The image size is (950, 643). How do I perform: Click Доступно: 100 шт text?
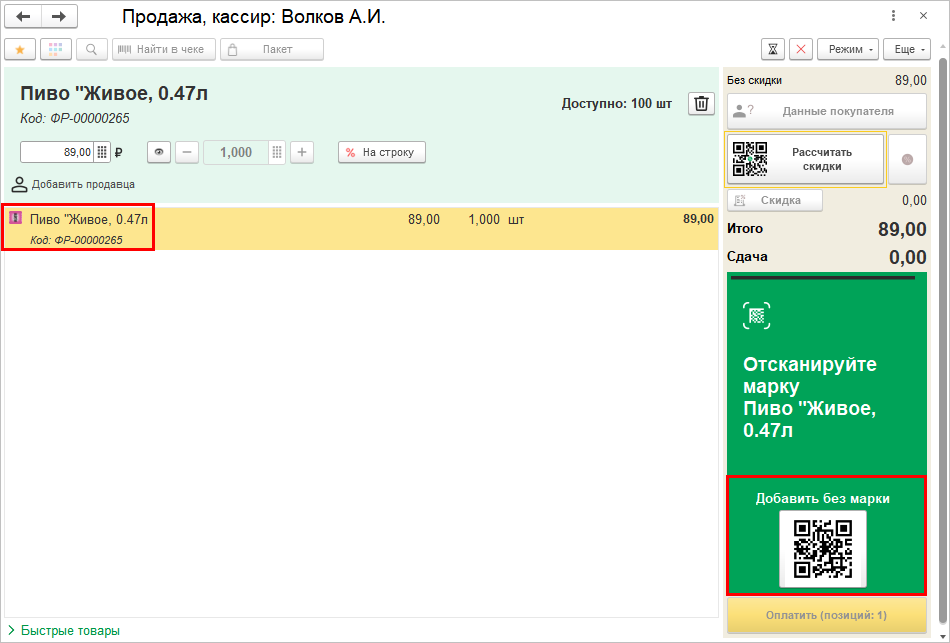[617, 104]
